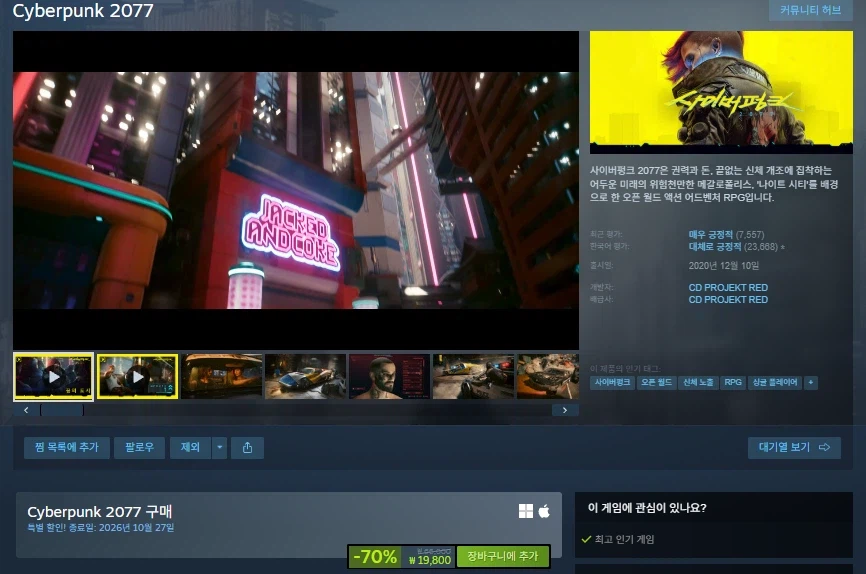Click the share icon button

(247, 447)
